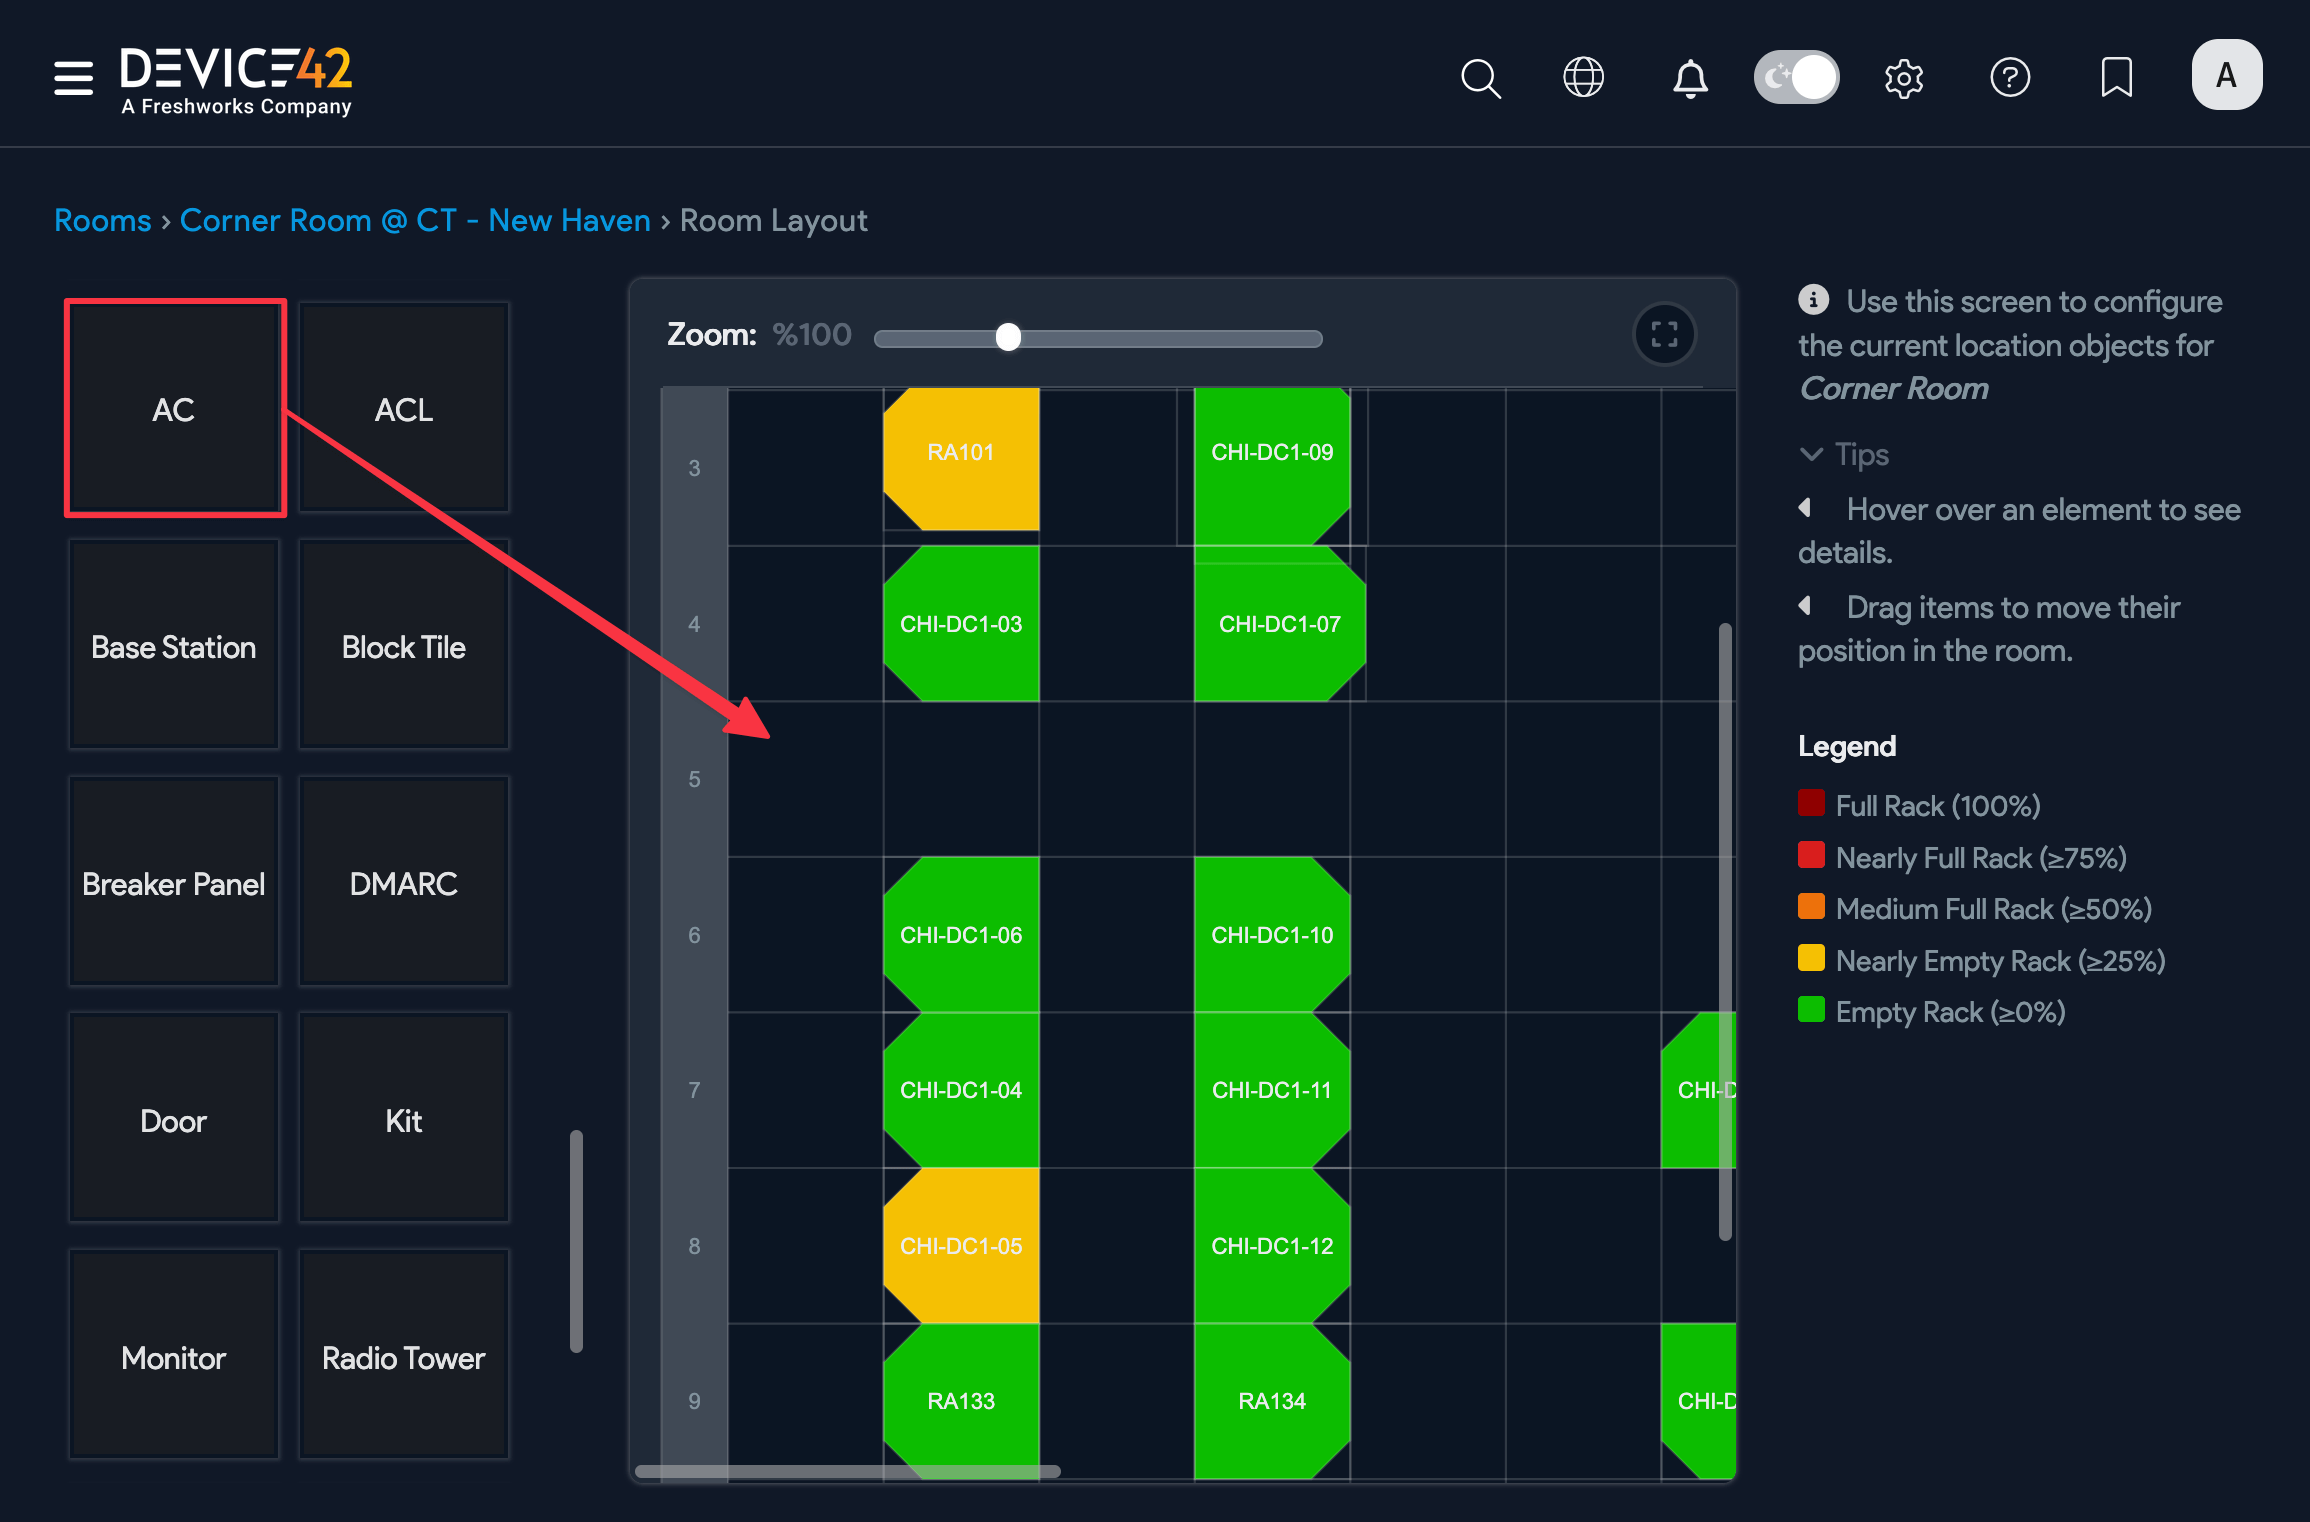This screenshot has height=1522, width=2310.
Task: Open the settings gear
Action: click(1904, 77)
